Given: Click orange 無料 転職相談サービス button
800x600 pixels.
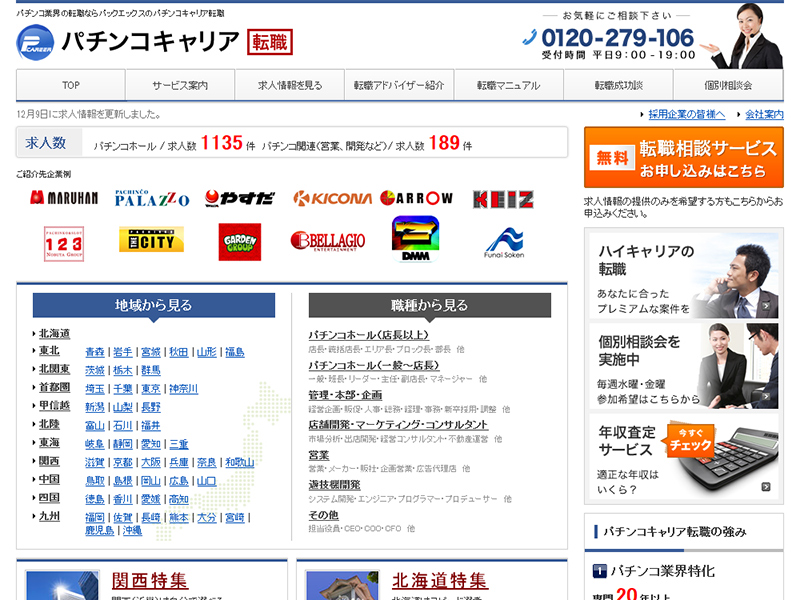Looking at the screenshot, I should [x=684, y=158].
